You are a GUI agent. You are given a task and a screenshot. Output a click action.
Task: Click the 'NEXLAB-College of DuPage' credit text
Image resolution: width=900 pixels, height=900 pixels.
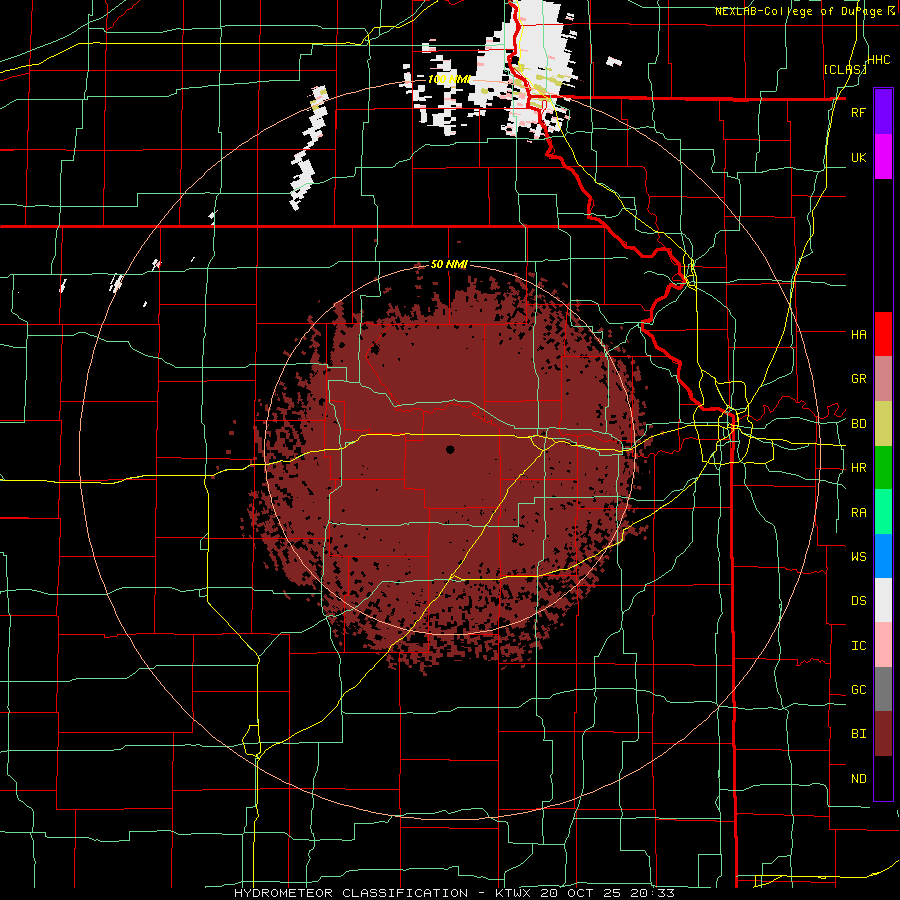[x=801, y=11]
